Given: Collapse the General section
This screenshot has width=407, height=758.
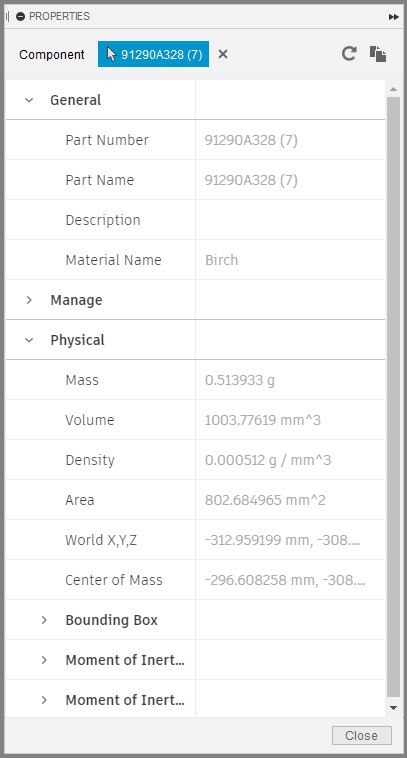Looking at the screenshot, I should tap(29, 100).
